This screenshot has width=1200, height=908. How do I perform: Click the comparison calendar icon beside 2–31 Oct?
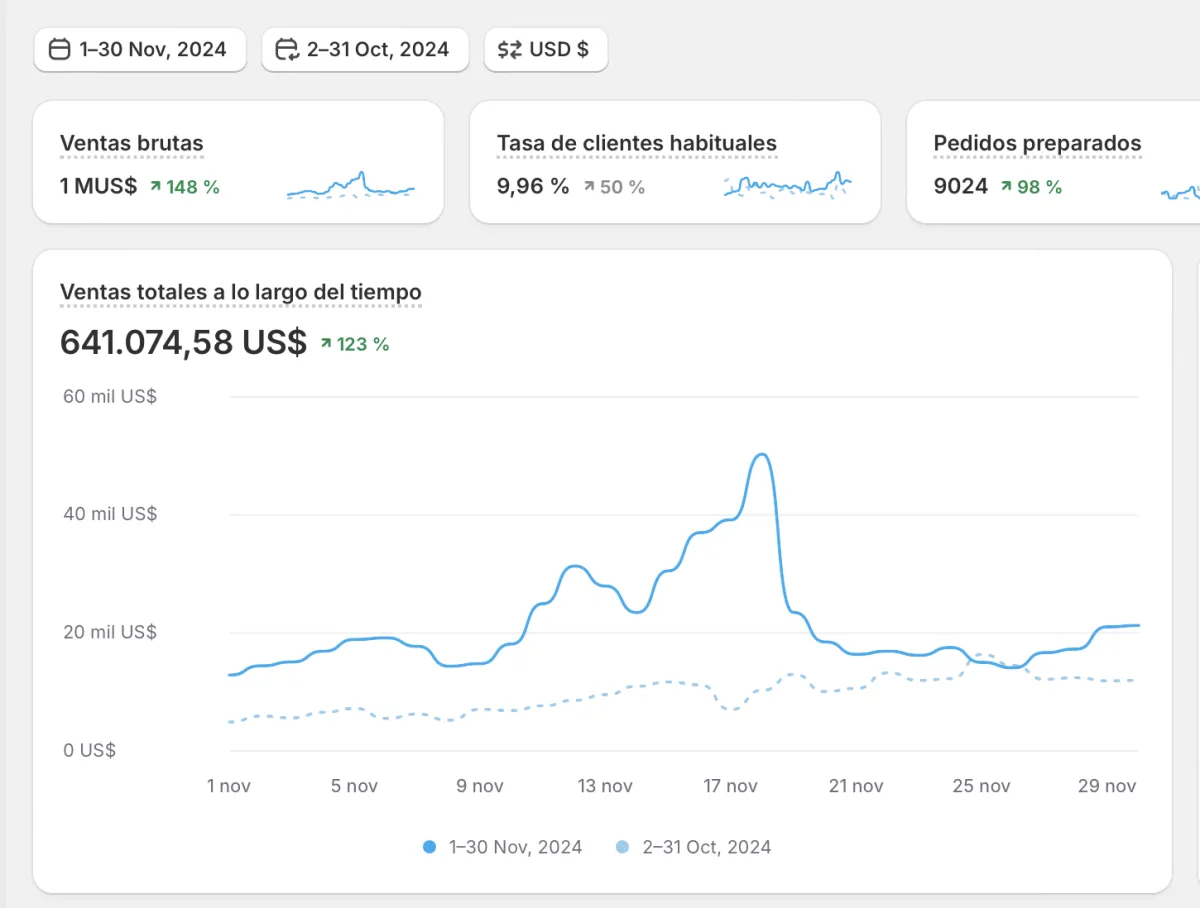pyautogui.click(x=287, y=49)
